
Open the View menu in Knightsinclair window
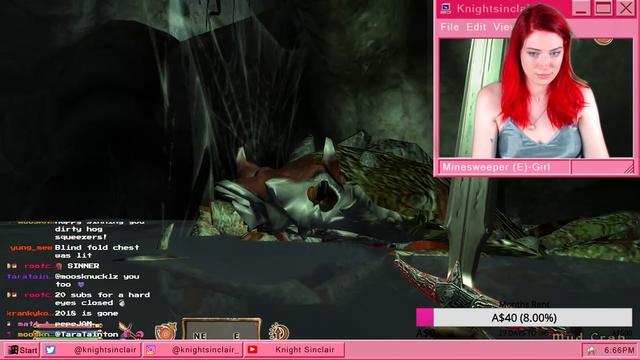click(503, 27)
